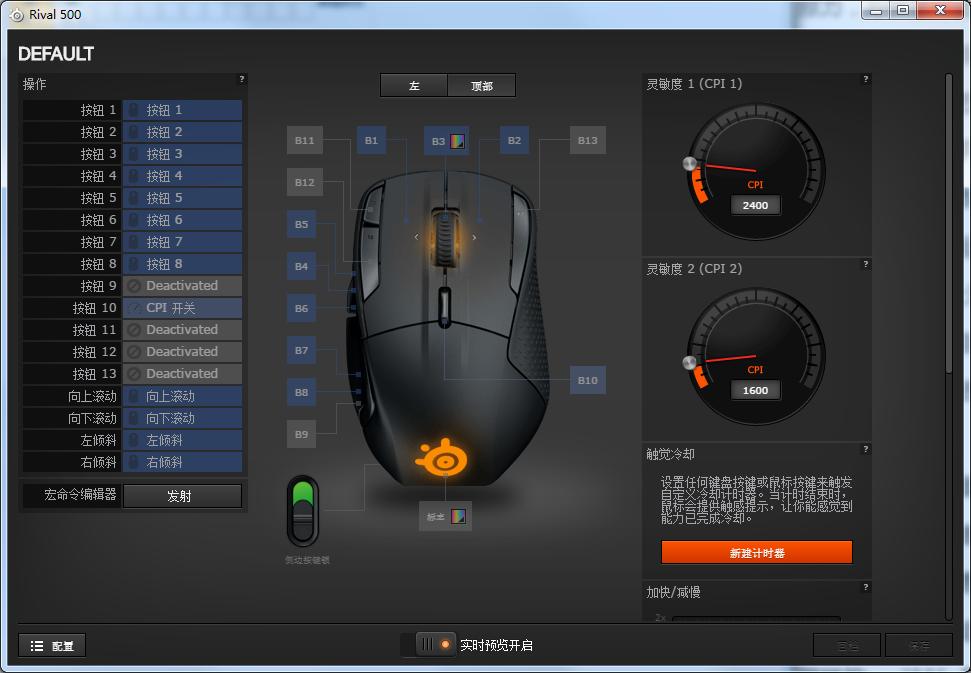Switch to the 左 view tab
Viewport: 971px width, 673px height.
[414, 86]
